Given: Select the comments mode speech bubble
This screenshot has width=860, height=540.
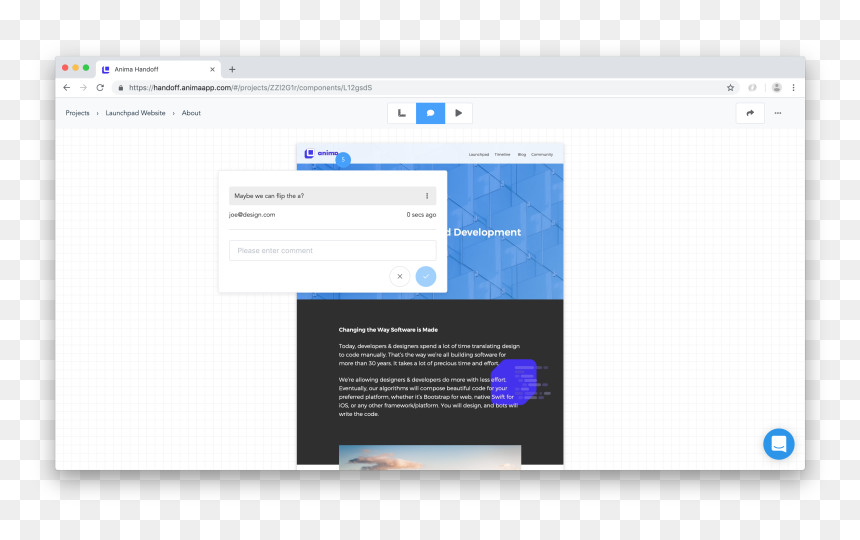Looking at the screenshot, I should pos(431,113).
